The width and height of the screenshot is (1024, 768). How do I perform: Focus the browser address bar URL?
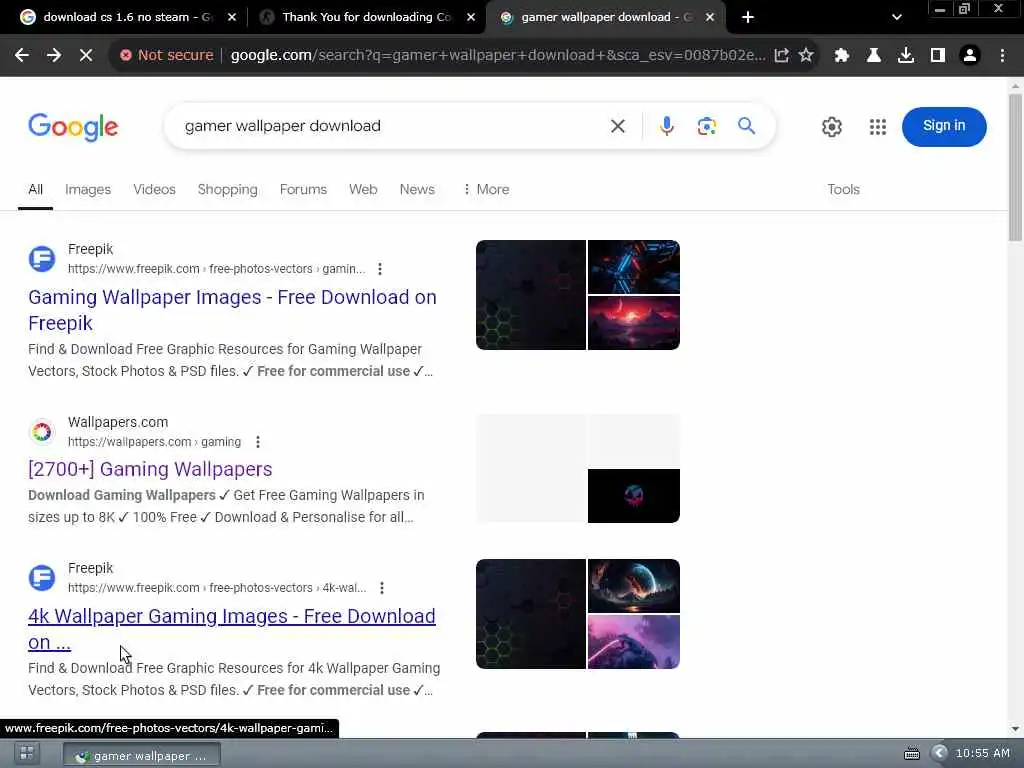tap(498, 56)
